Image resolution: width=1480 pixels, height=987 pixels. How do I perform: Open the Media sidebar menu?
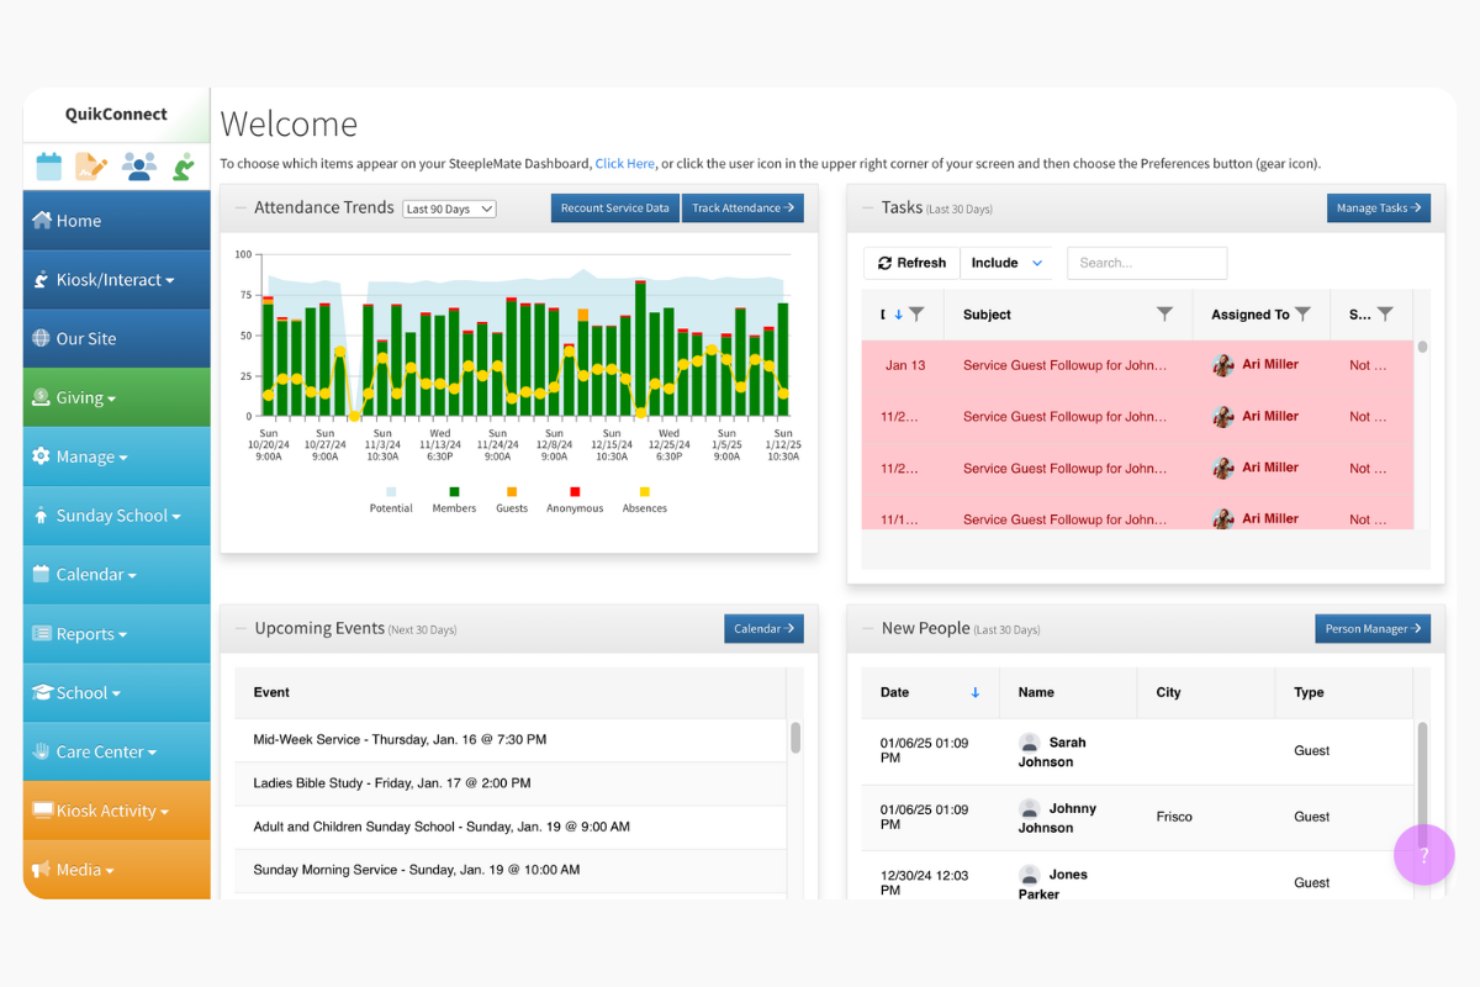point(116,870)
